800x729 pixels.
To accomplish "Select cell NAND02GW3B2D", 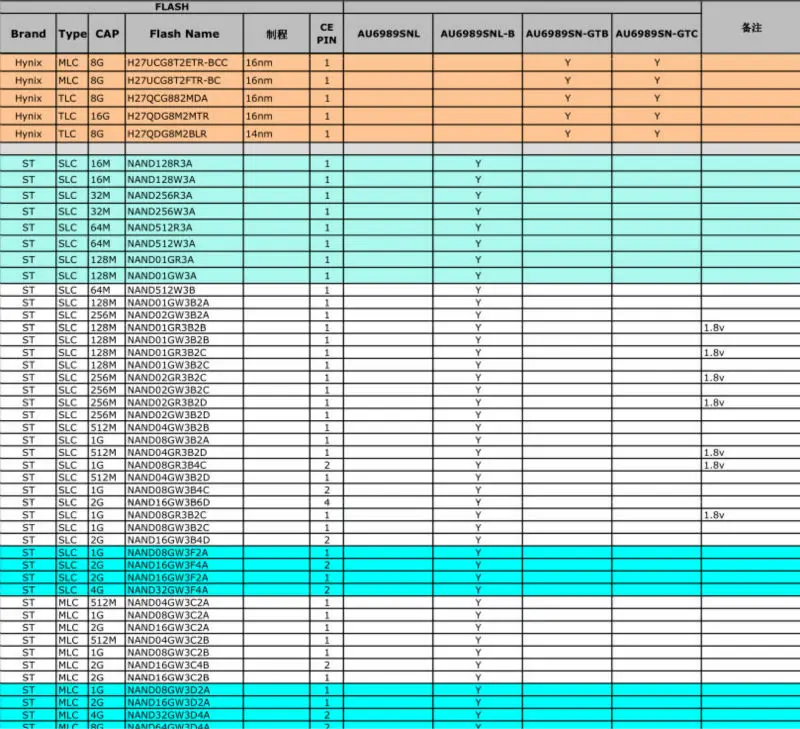I will 184,415.
